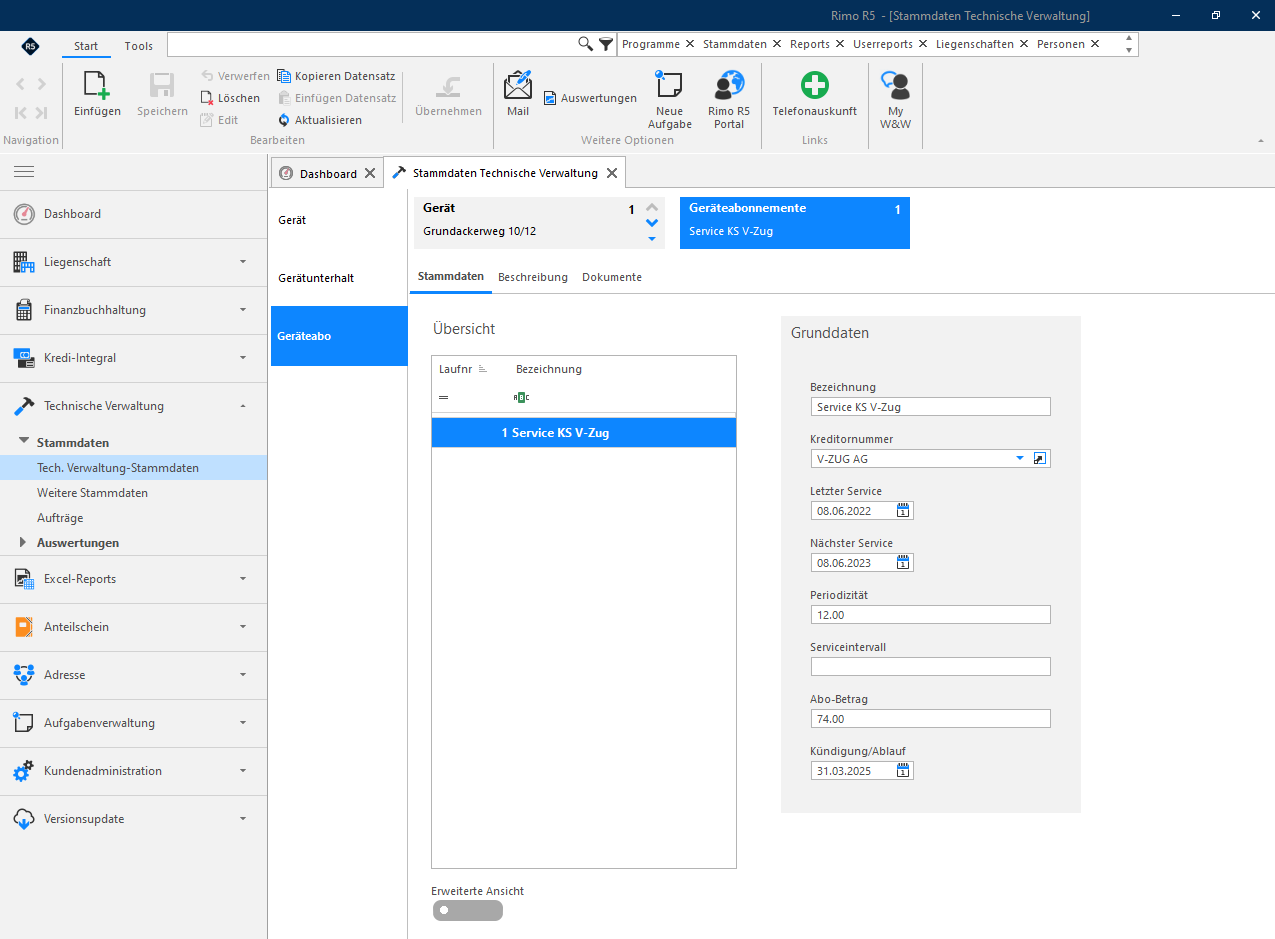Click Kopieren Datensatz icon

[x=284, y=76]
